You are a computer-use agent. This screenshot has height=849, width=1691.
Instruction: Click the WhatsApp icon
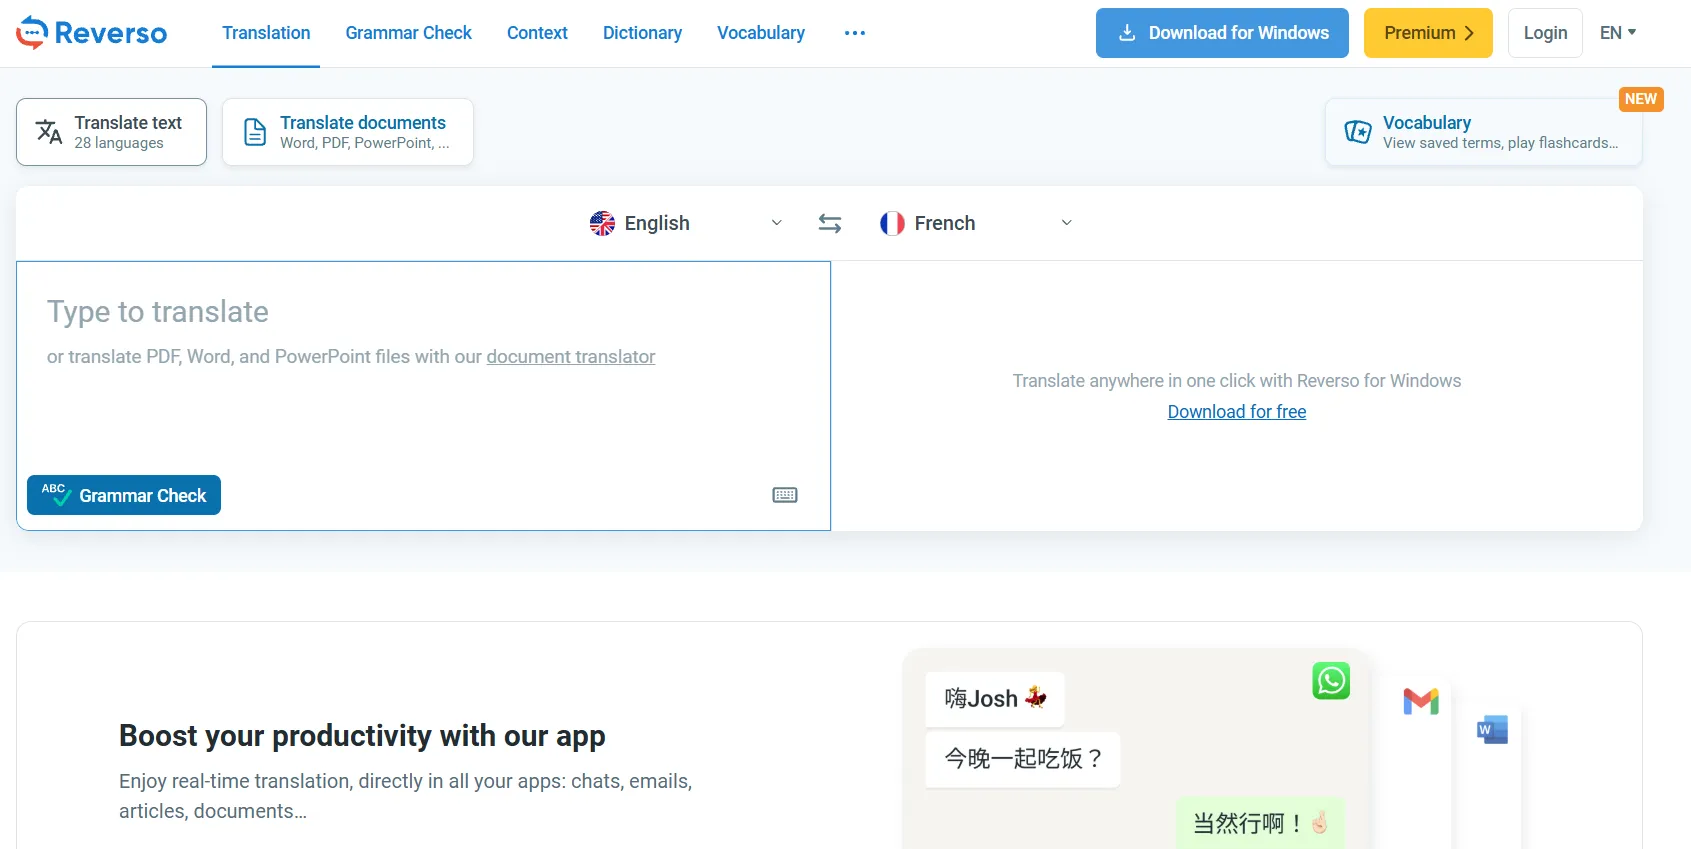coord(1331,681)
